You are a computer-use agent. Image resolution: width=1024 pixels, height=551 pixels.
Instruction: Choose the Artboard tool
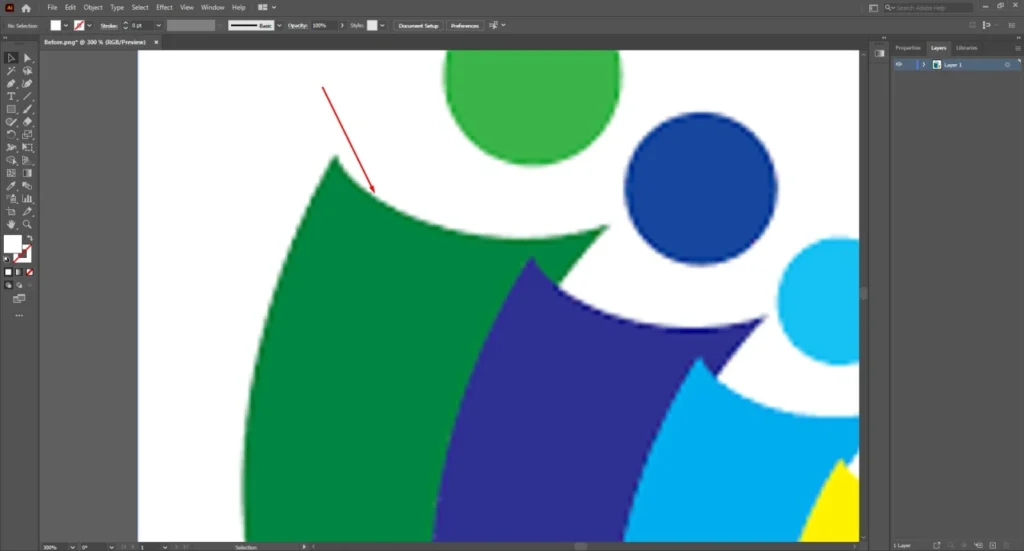(11, 212)
